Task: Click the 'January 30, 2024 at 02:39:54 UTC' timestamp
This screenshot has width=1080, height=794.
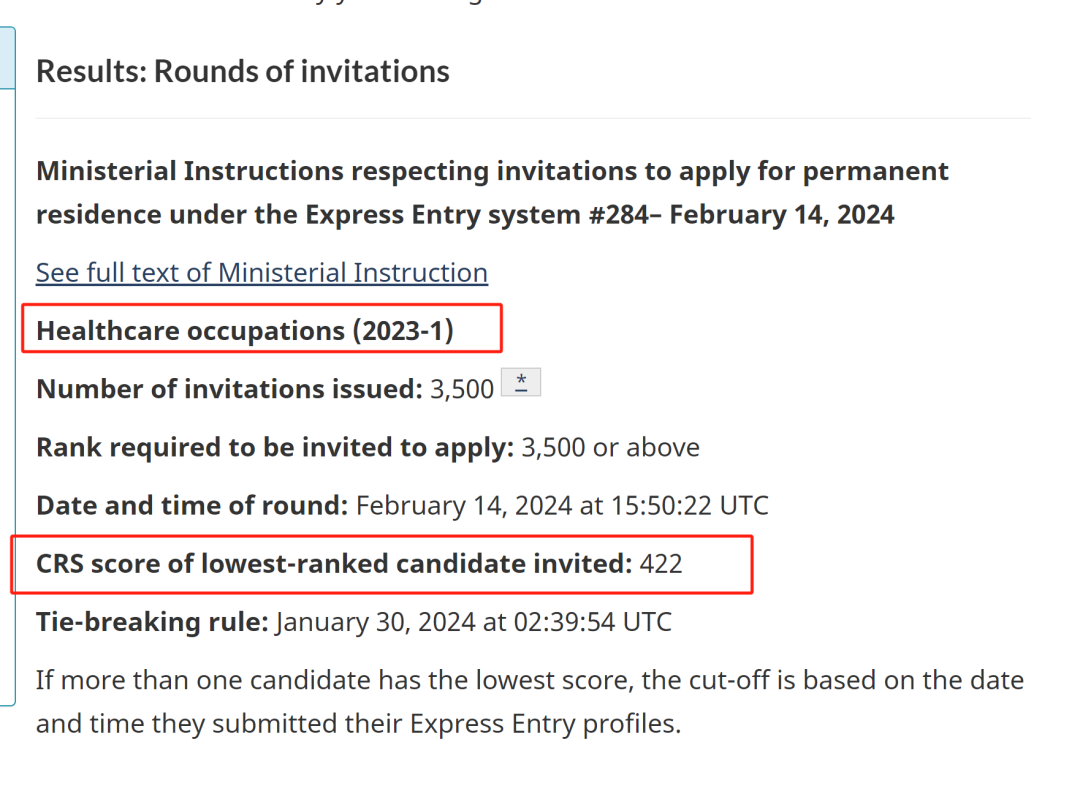Action: point(473,622)
